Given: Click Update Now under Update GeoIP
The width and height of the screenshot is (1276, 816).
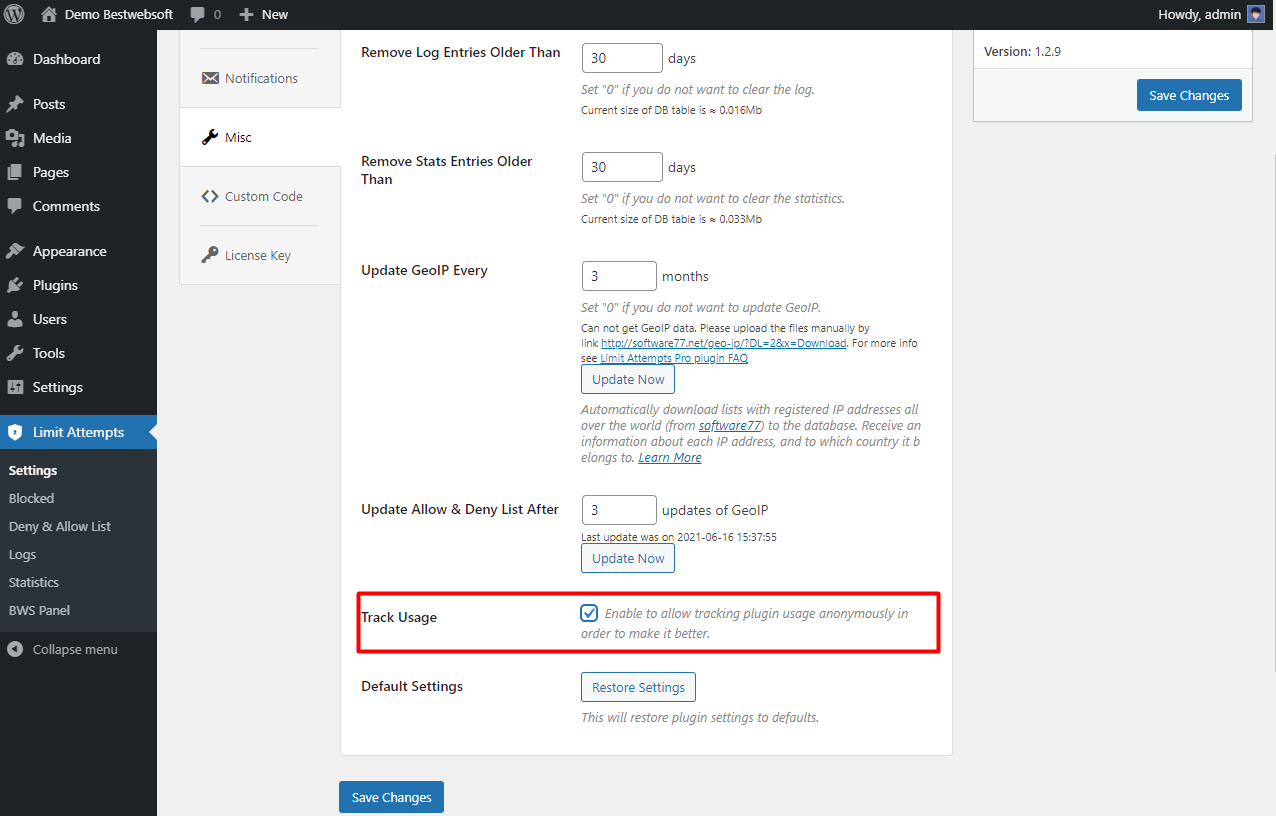Looking at the screenshot, I should click(x=628, y=379).
